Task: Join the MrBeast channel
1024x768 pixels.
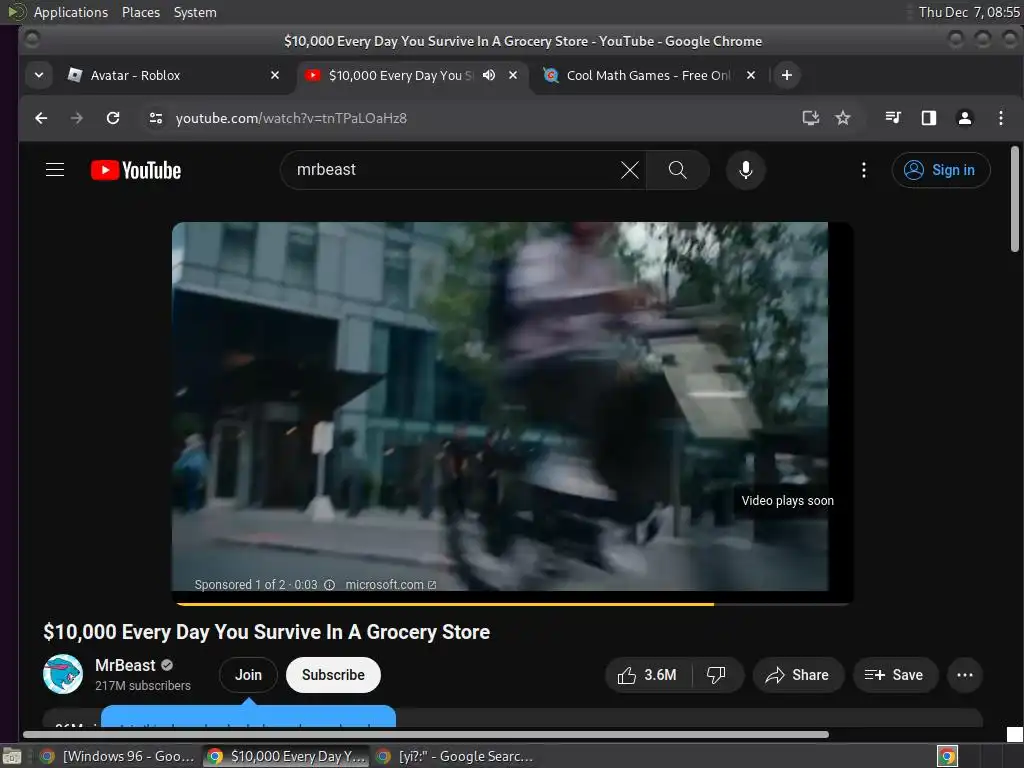Action: (x=248, y=675)
